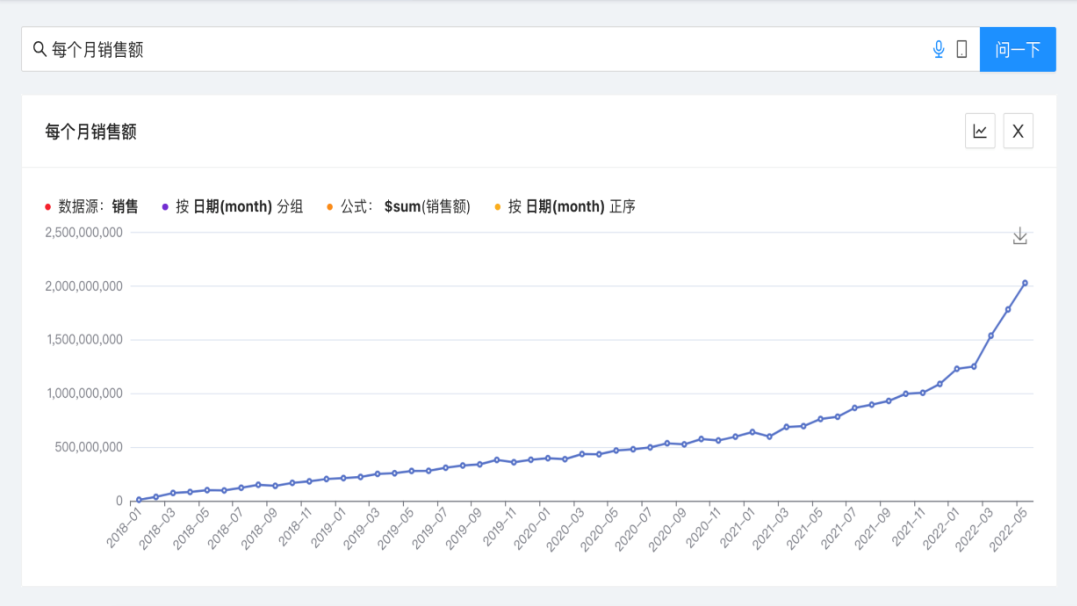
Task: Click the 数据源: 销售 tag
Action: pos(91,207)
